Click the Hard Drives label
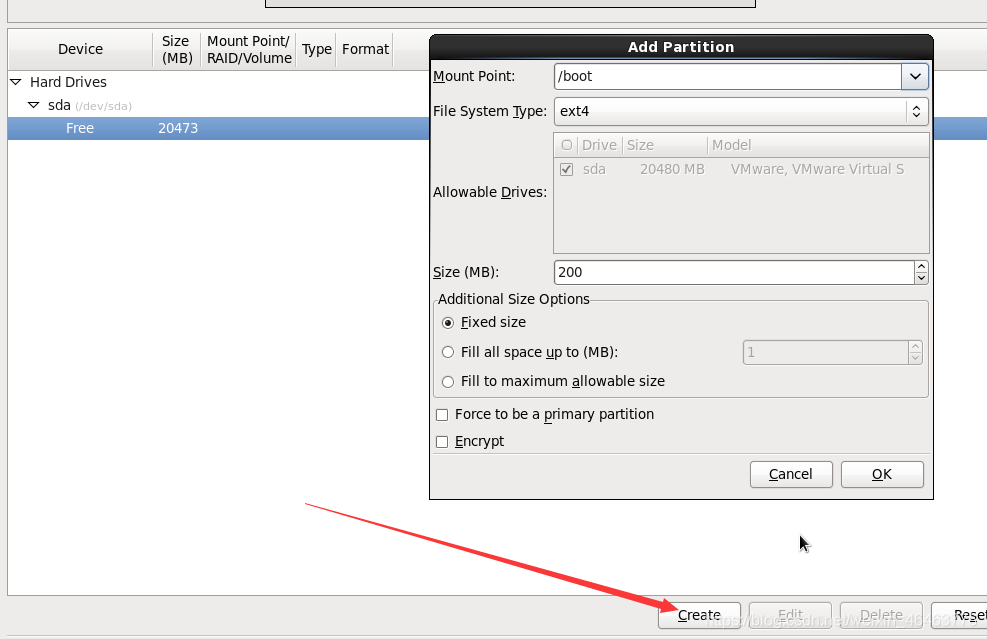The image size is (987, 639). (x=68, y=82)
